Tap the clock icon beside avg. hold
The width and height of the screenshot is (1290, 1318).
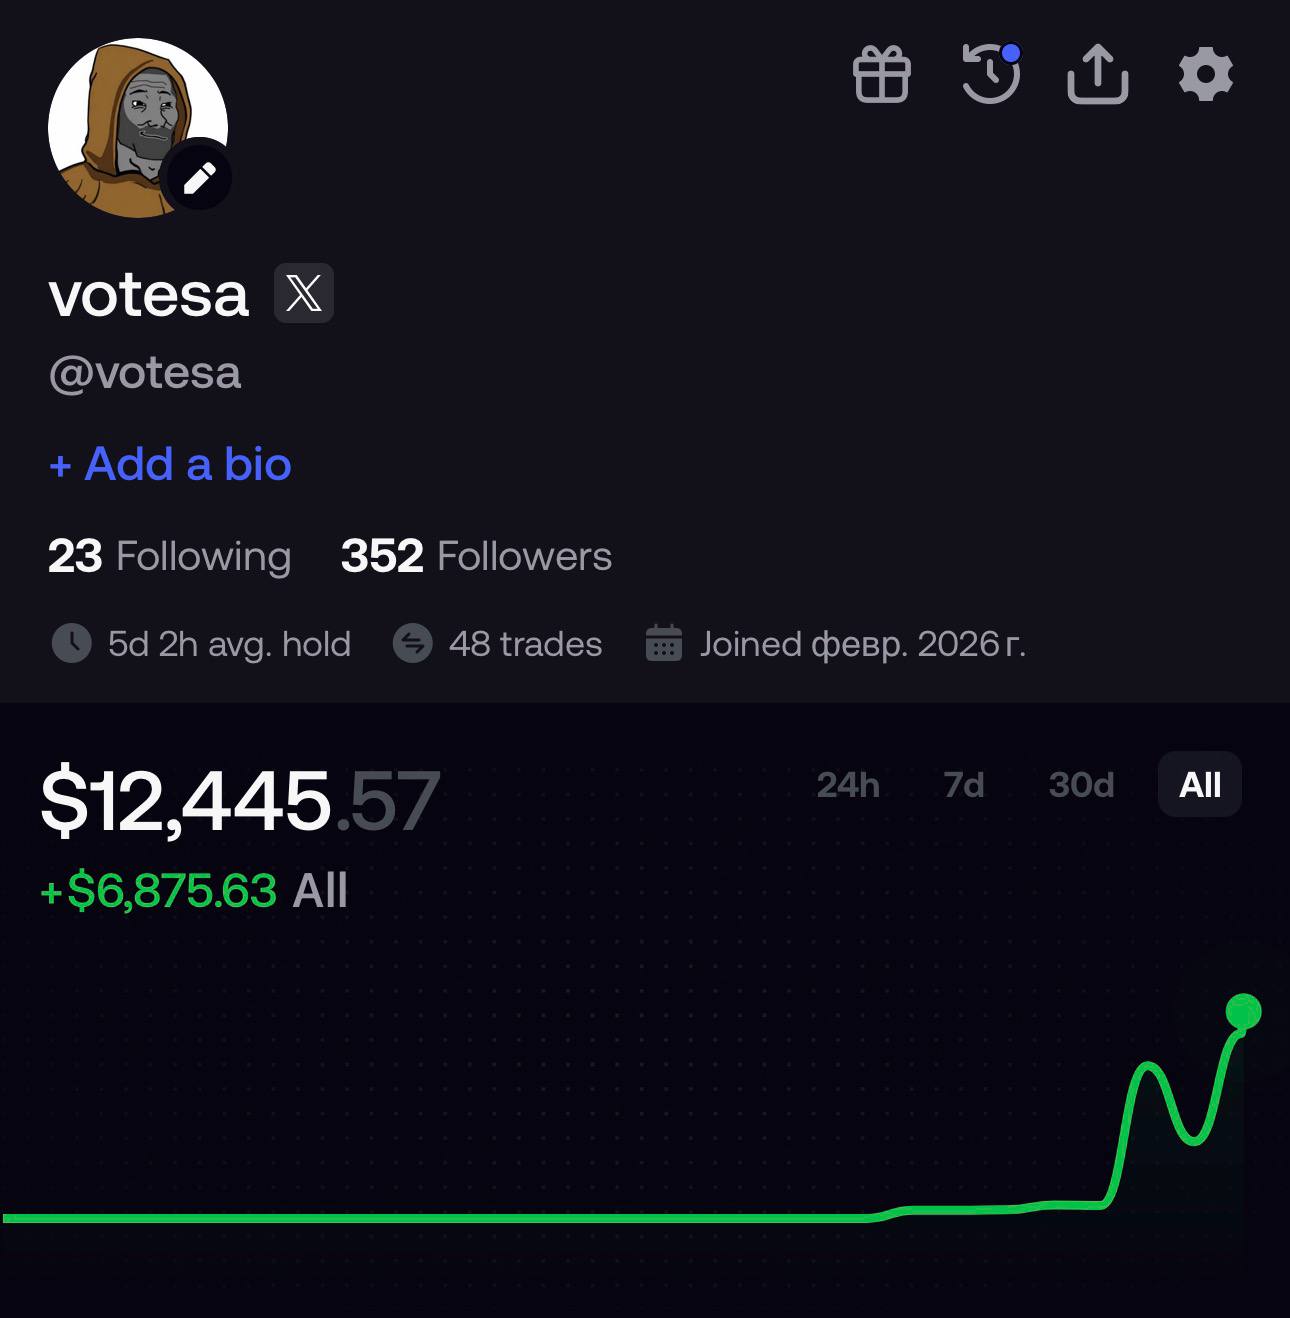pyautogui.click(x=72, y=643)
